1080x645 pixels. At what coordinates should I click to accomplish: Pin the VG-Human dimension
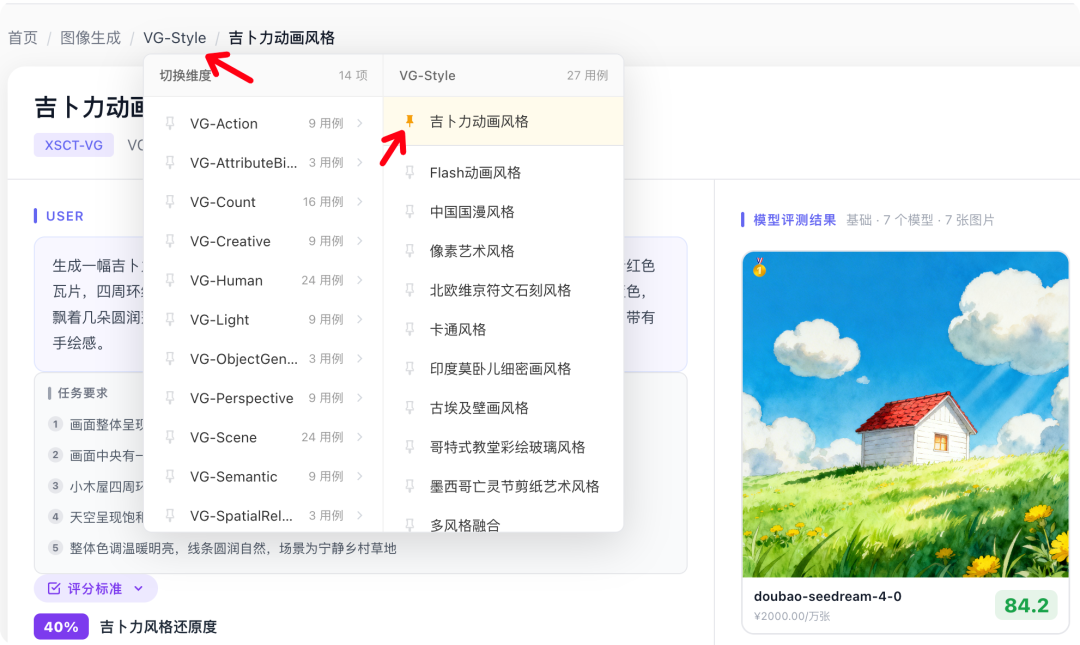[171, 280]
